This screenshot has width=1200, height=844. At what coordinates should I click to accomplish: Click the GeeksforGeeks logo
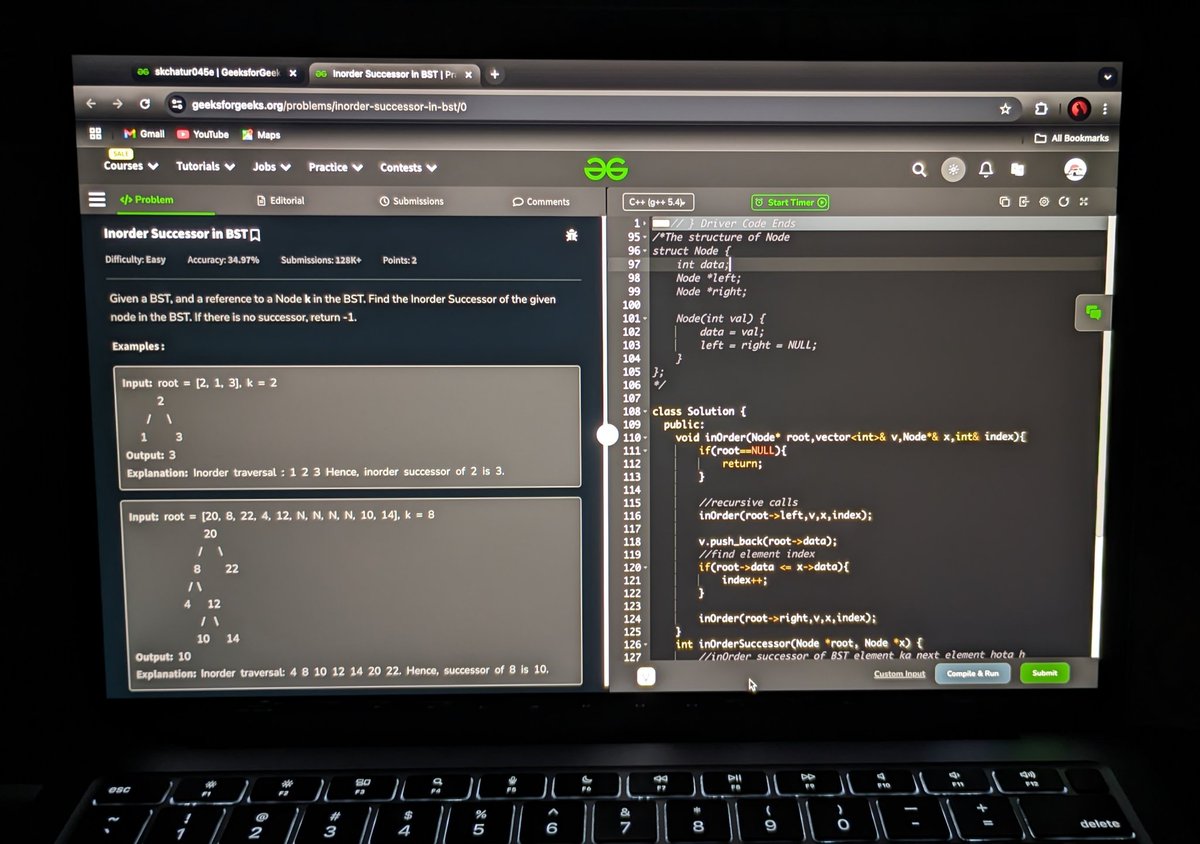tap(606, 169)
